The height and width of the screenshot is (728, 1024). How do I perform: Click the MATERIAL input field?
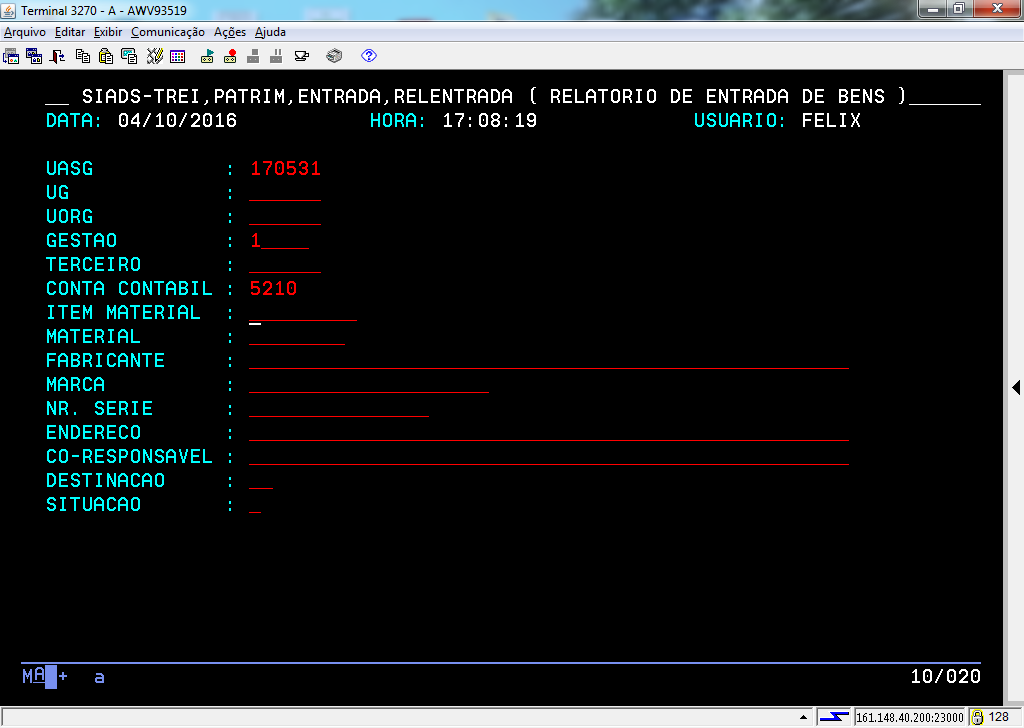(x=297, y=336)
